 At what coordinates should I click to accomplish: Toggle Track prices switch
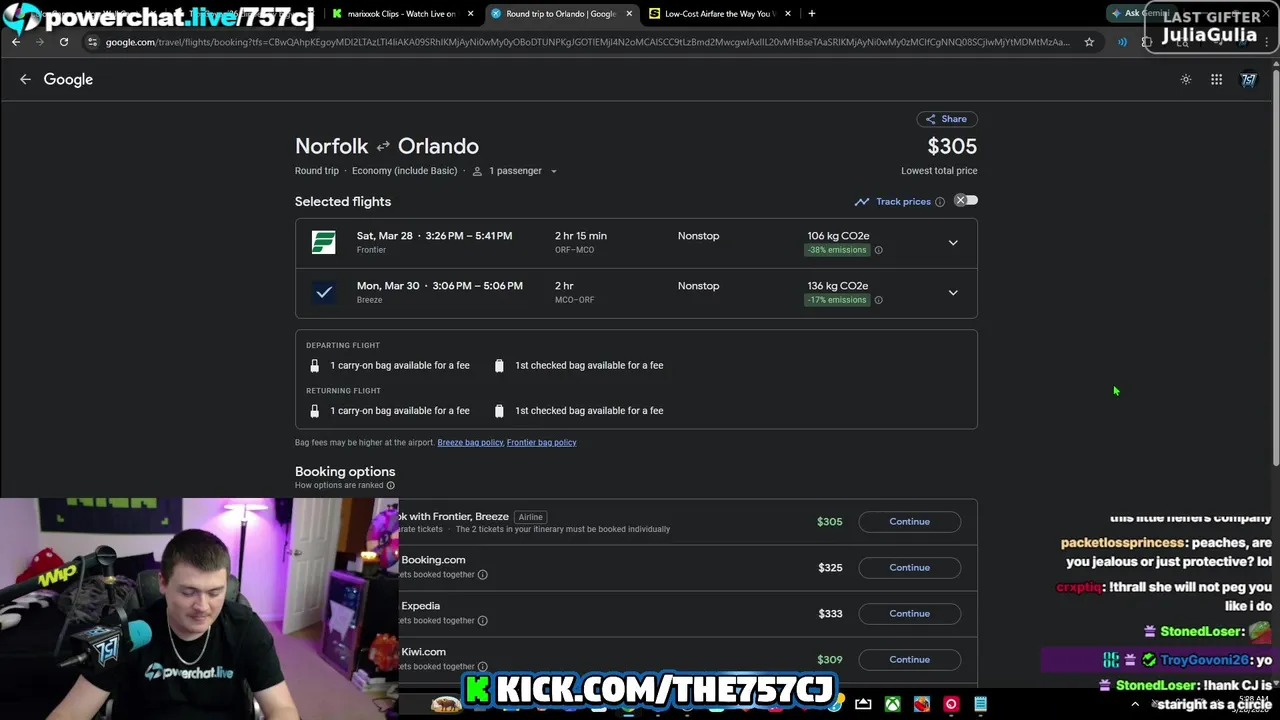click(965, 201)
